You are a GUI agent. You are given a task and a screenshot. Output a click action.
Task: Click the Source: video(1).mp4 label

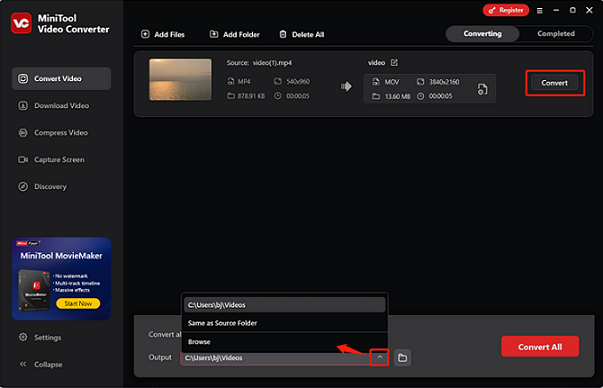pyautogui.click(x=259, y=63)
